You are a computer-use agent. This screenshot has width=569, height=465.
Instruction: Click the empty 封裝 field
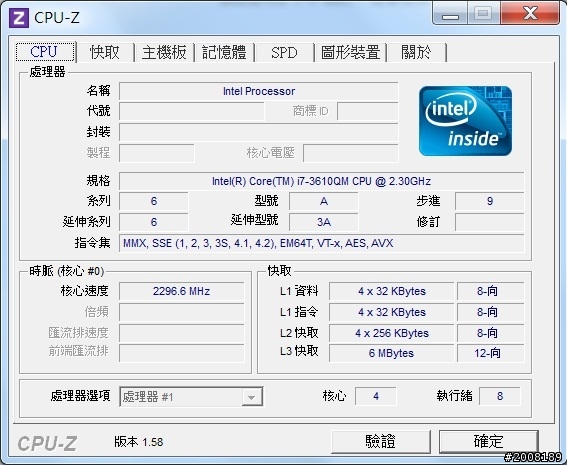pyautogui.click(x=258, y=132)
